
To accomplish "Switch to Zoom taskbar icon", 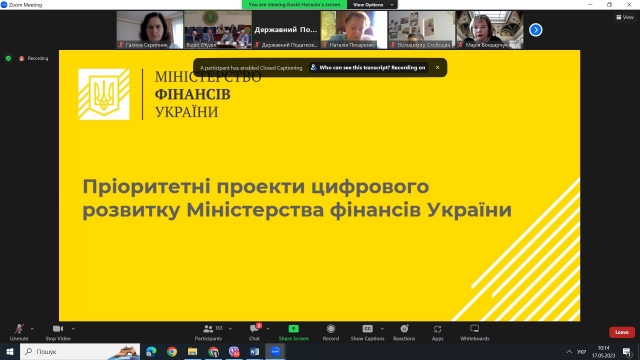I will coord(276,351).
